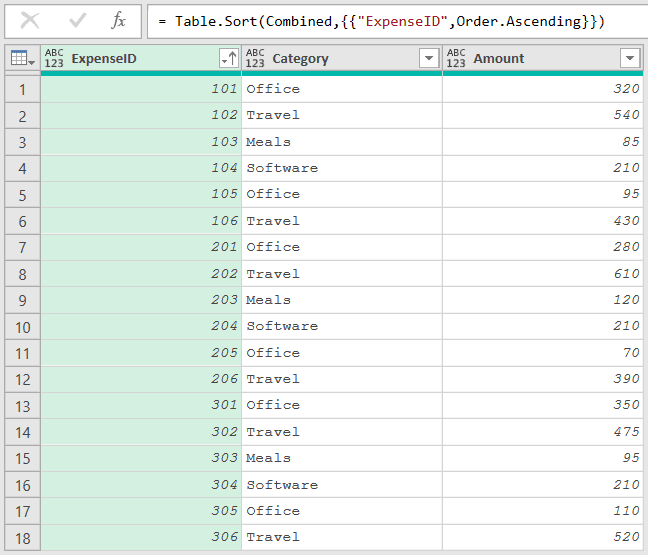Click Amount cell 95 in row 15
648x555 pixels.
(543, 459)
